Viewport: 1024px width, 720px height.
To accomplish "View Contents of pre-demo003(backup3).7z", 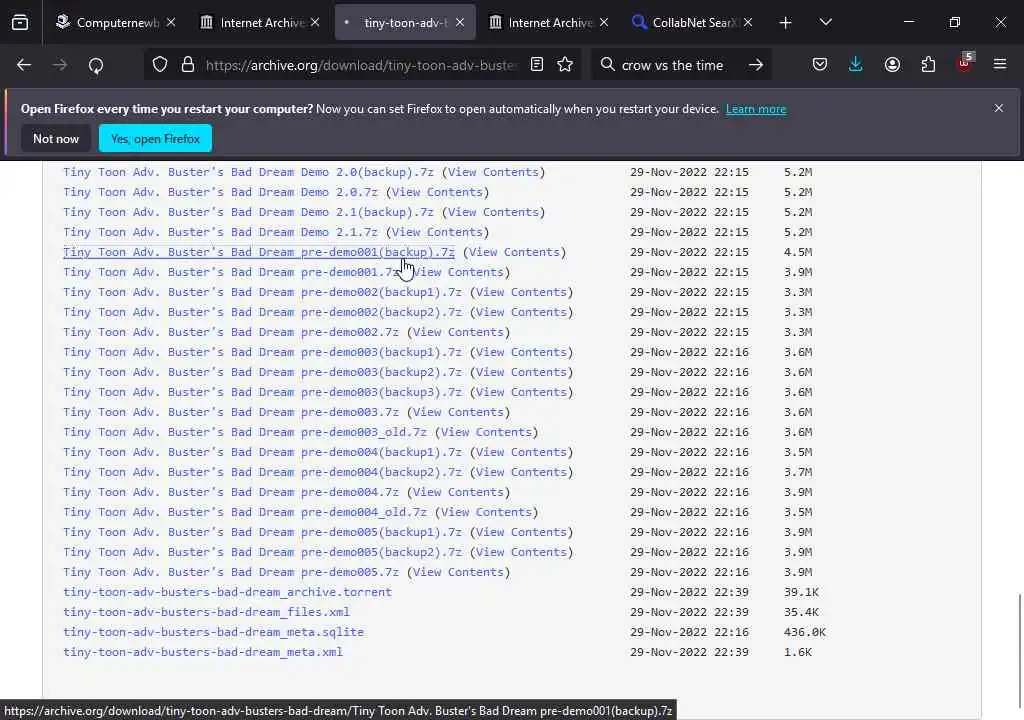I will click(x=521, y=392).
